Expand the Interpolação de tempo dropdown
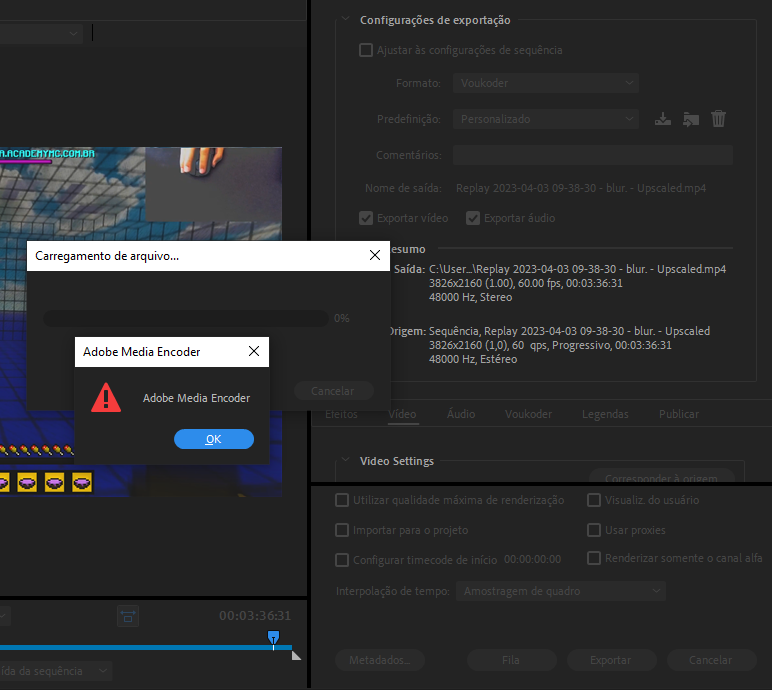 click(560, 591)
